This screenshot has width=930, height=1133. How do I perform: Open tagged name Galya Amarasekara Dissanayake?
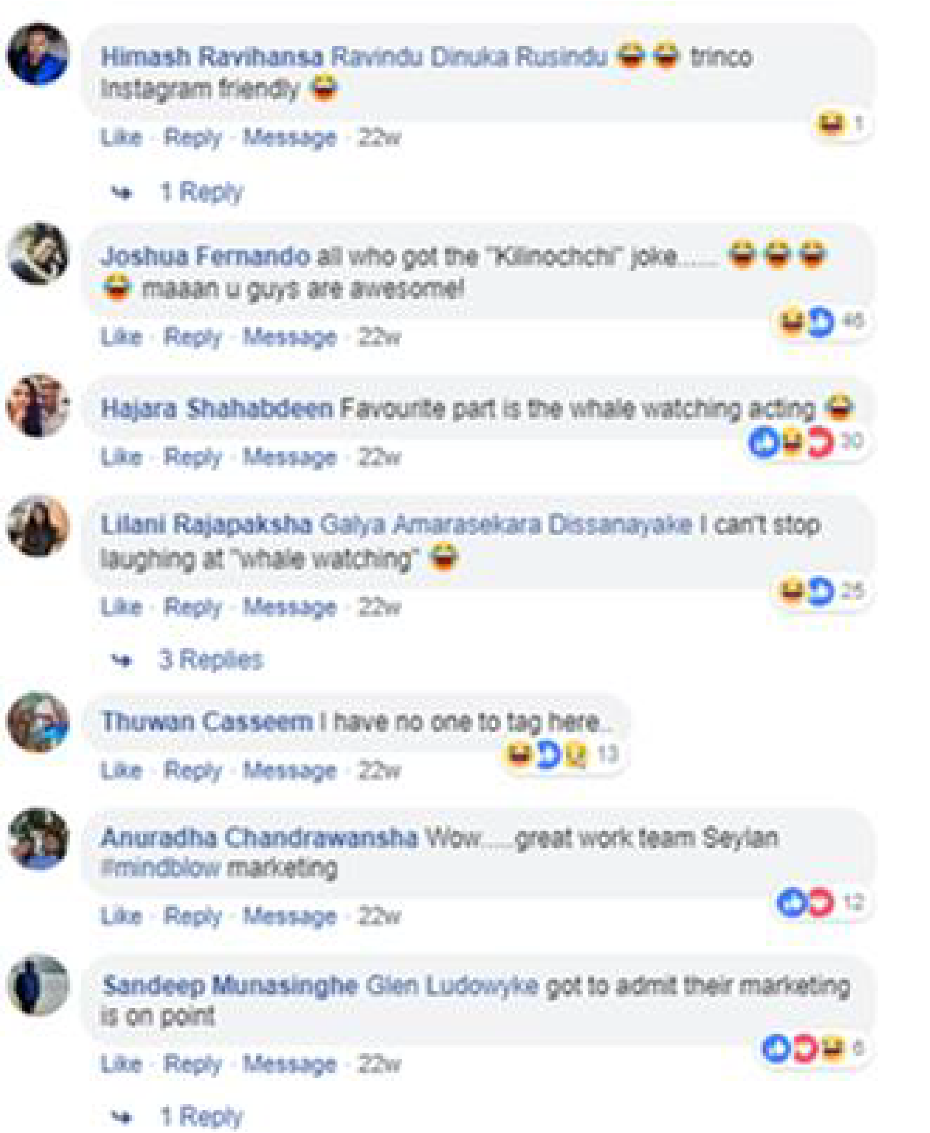(505, 524)
